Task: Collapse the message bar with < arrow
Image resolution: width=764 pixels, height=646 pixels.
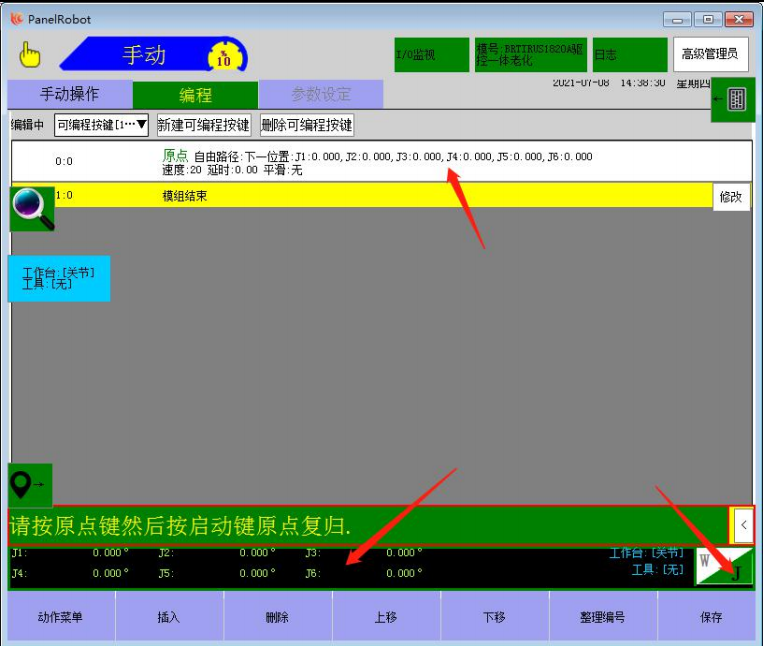Action: pyautogui.click(x=743, y=525)
